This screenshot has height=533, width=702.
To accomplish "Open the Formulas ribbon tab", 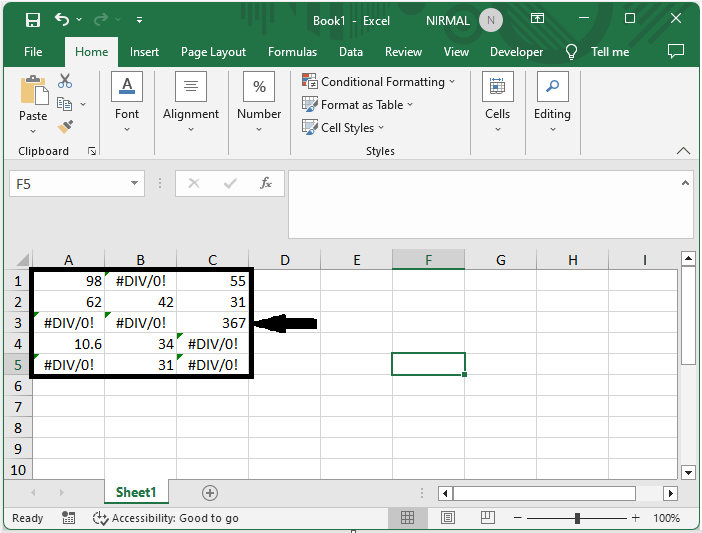I will [x=292, y=52].
